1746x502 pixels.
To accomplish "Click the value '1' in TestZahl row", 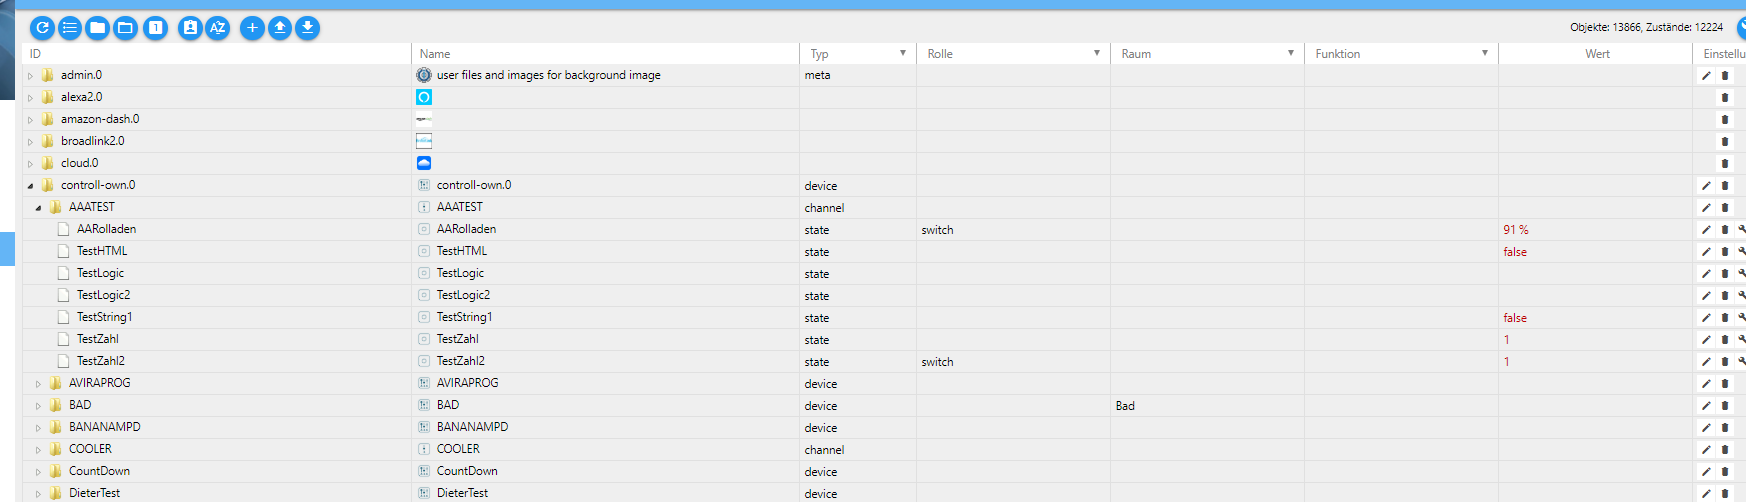I will click(1507, 340).
